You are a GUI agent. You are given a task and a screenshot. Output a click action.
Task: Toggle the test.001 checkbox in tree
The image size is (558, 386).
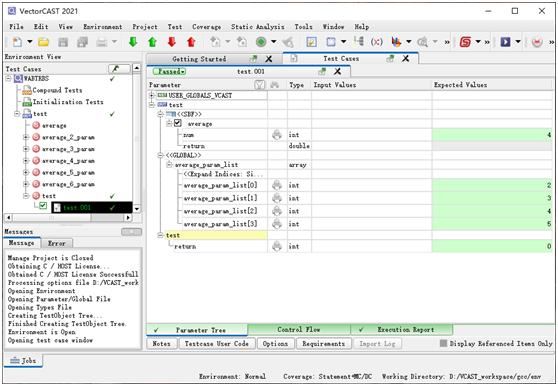[x=43, y=206]
